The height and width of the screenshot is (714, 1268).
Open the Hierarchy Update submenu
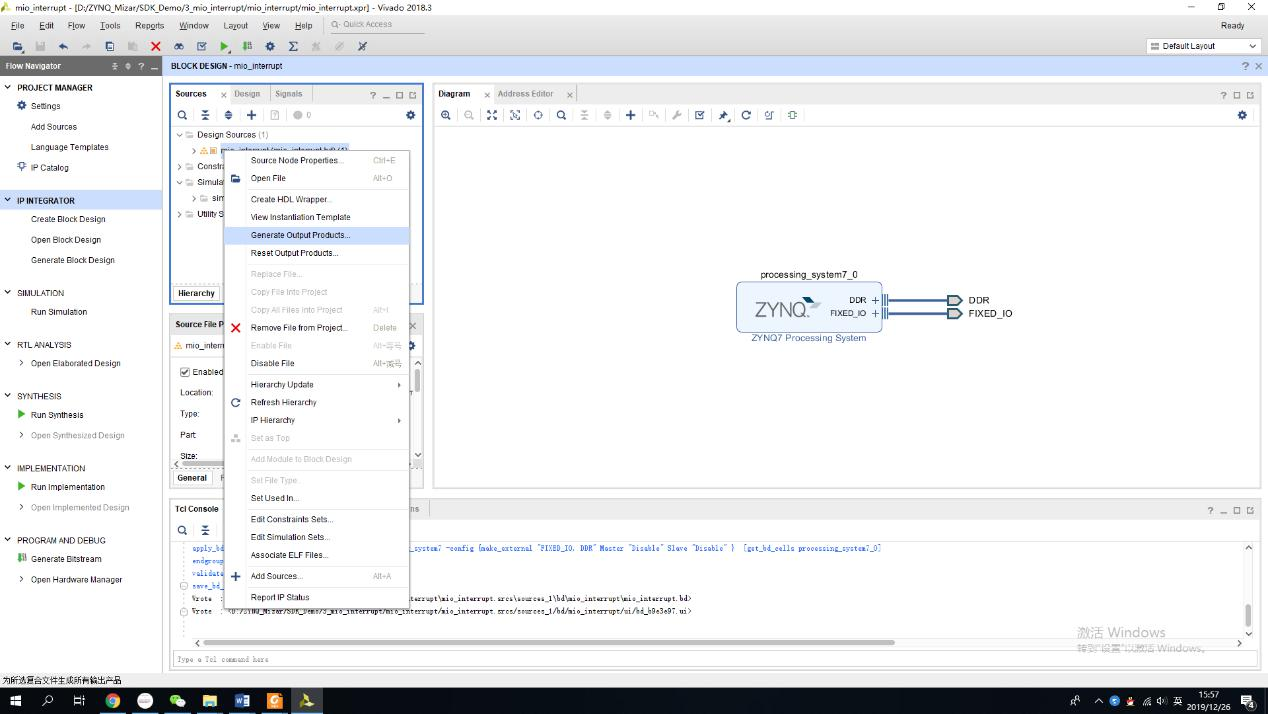pyautogui.click(x=316, y=384)
